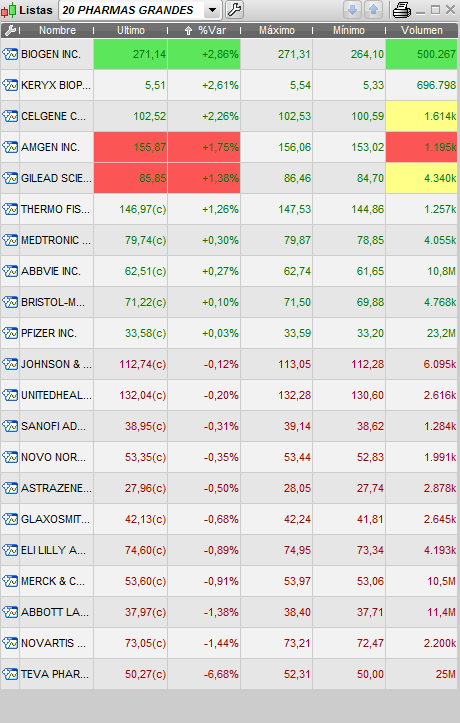Open chart icon for ASTRAZENE...

(x=10, y=488)
